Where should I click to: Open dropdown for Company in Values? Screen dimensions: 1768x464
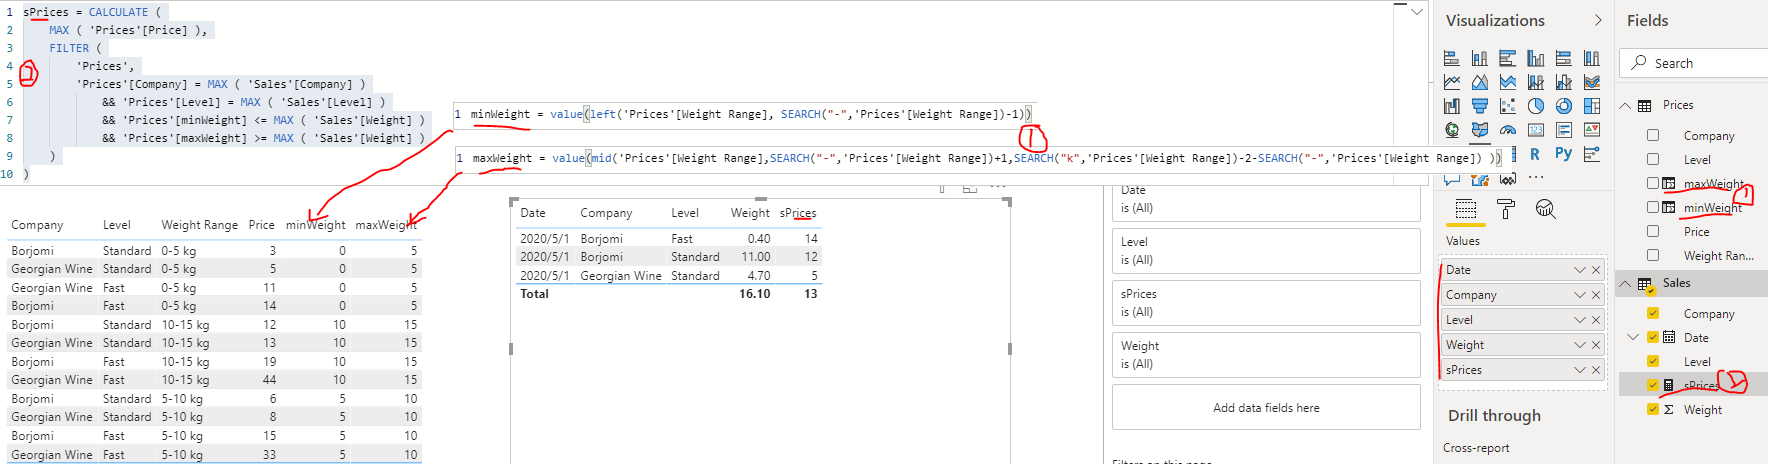(x=1580, y=295)
